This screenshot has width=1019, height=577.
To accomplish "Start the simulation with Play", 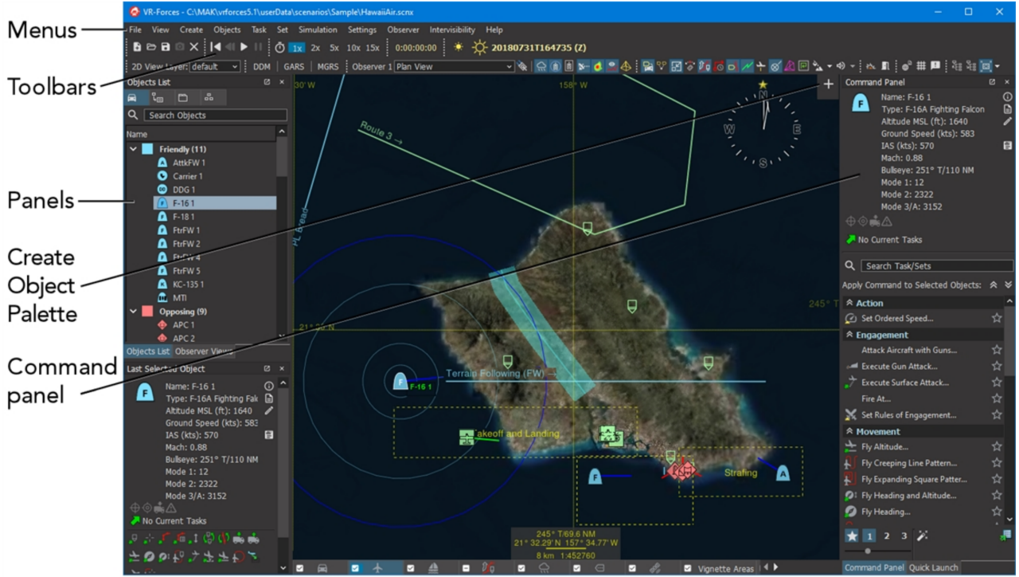I will point(244,47).
